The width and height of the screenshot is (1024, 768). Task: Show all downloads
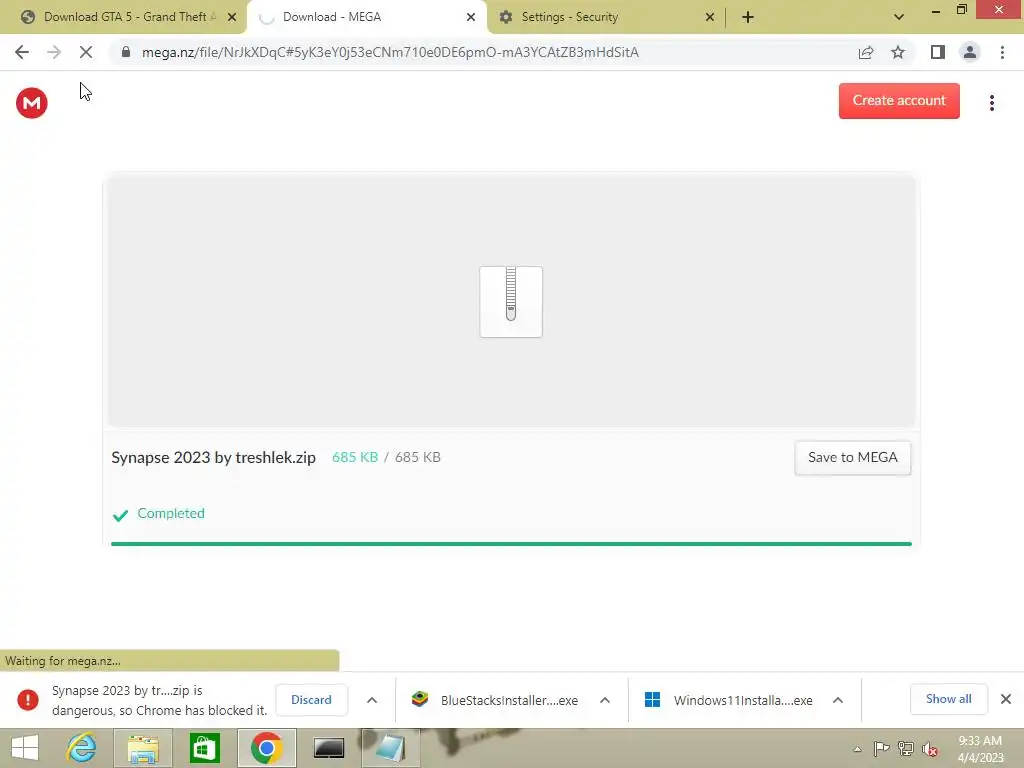[948, 699]
